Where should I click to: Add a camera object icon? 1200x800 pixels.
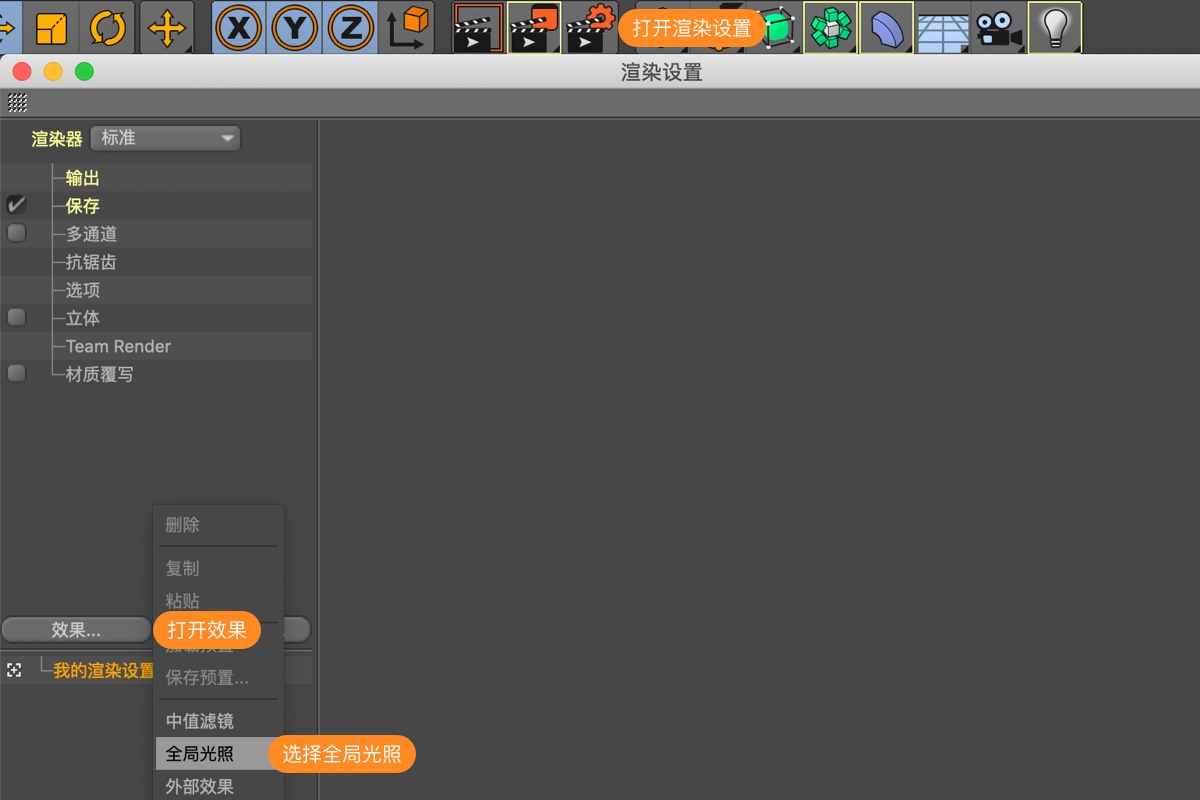[999, 27]
